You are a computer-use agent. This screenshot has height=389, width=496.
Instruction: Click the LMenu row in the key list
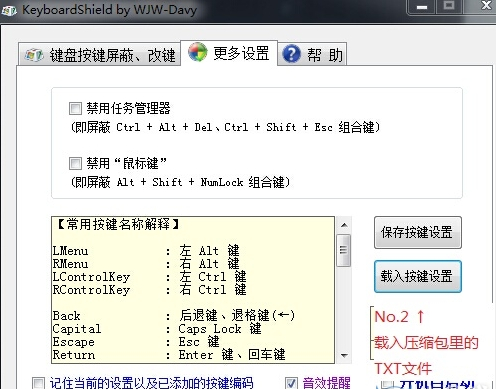146,251
